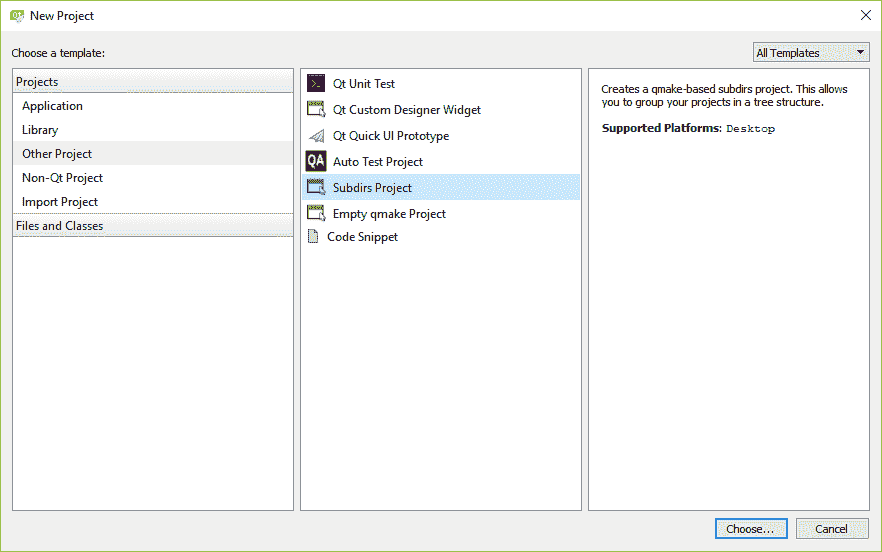The height and width of the screenshot is (552, 882).
Task: Select the Application project category
Action: [52, 106]
